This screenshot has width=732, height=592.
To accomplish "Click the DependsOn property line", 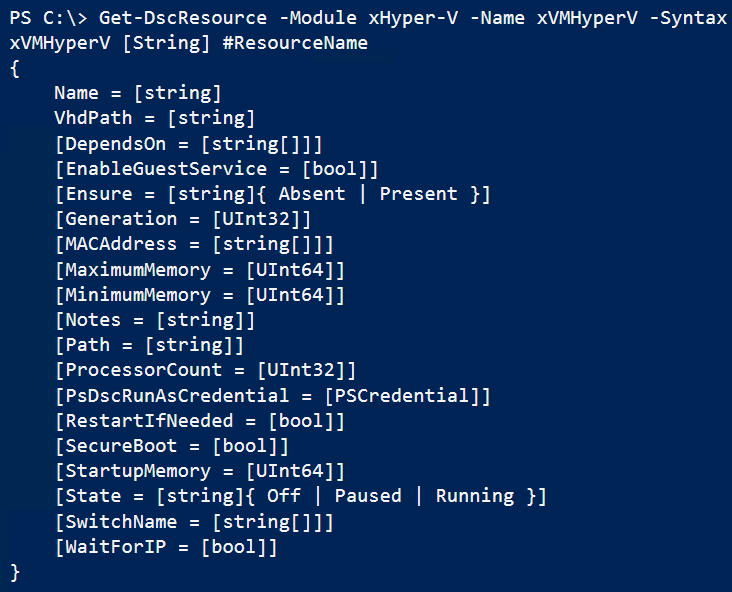I will (188, 144).
